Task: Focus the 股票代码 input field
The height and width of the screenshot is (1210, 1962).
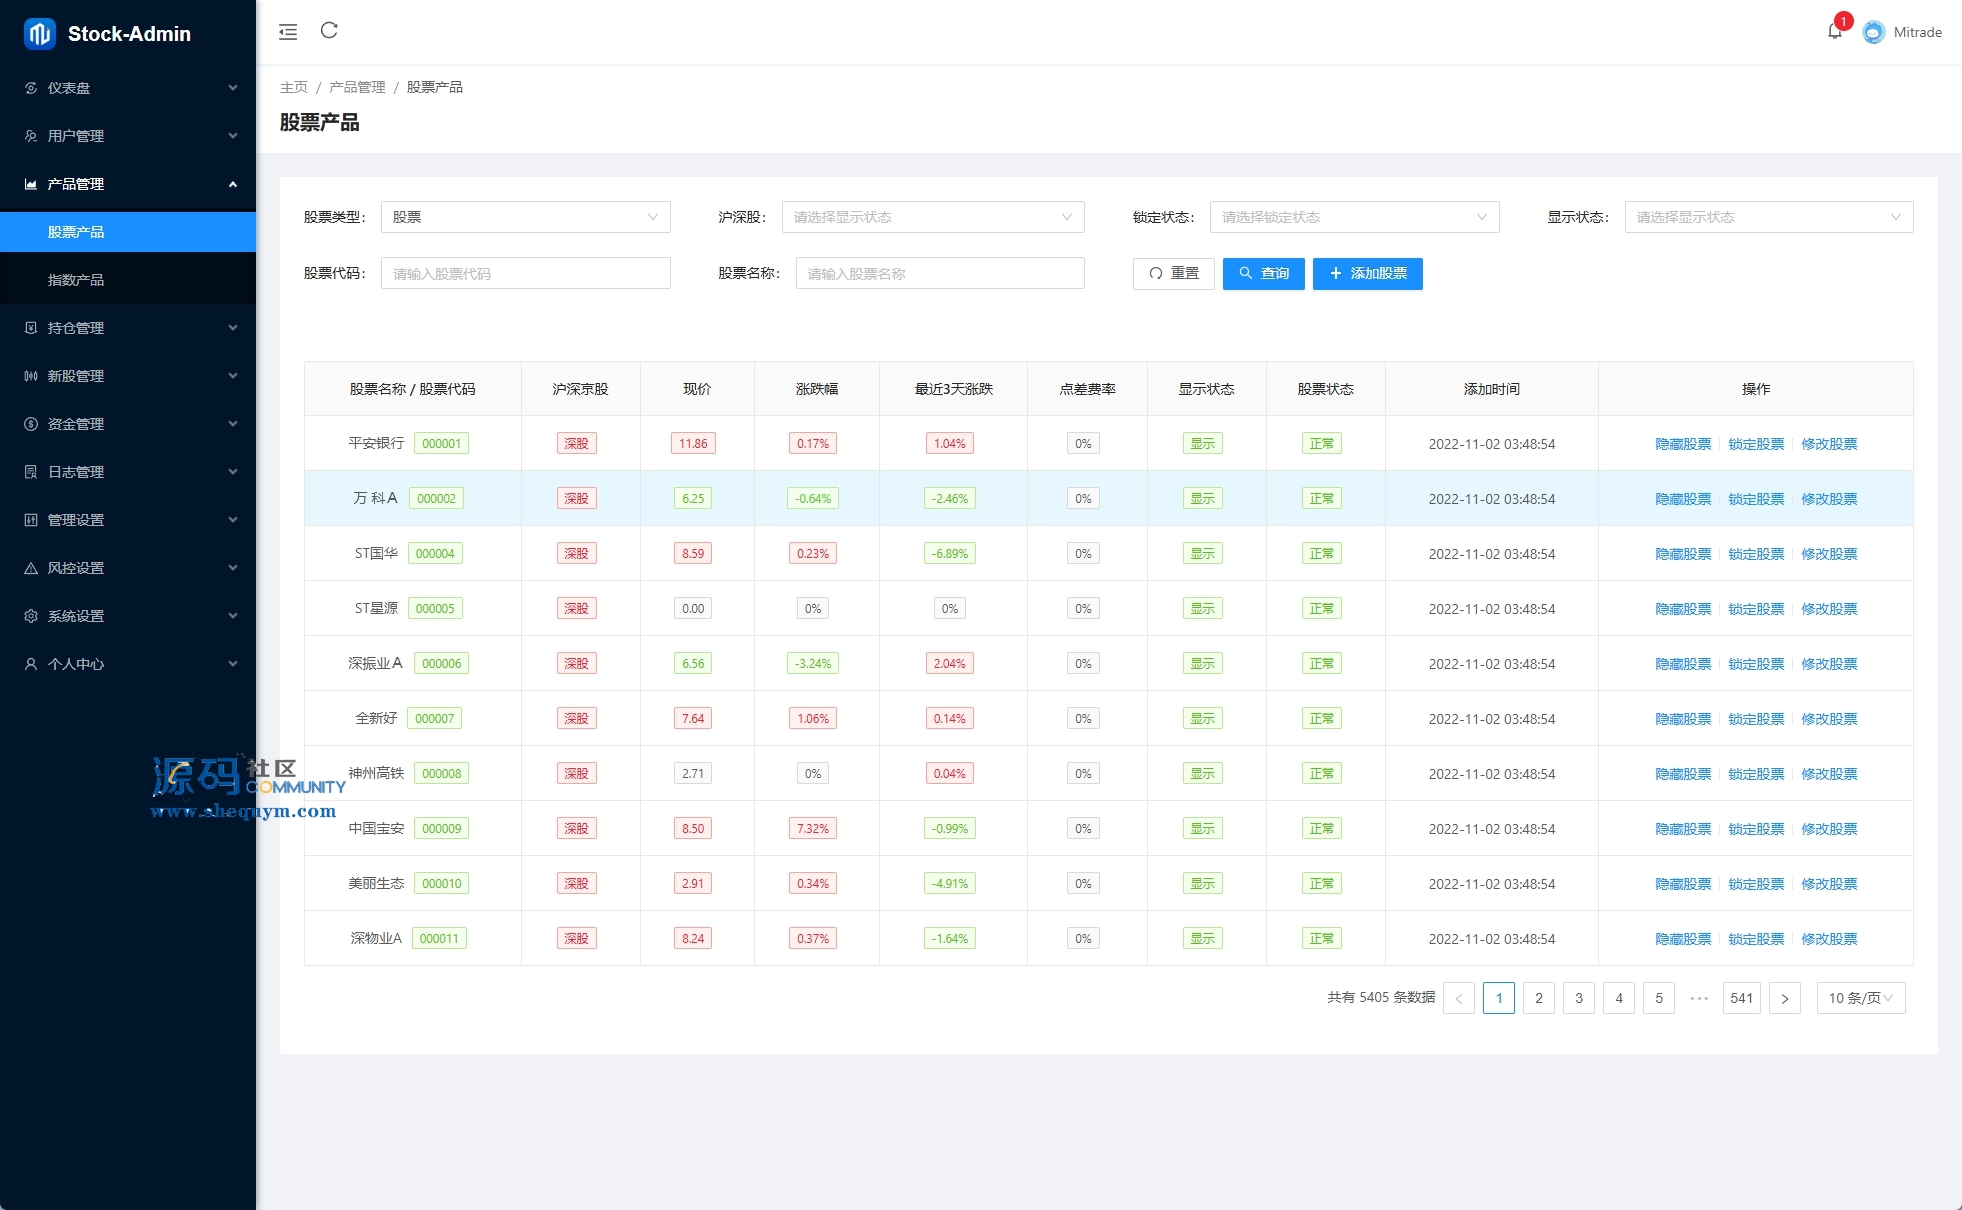Action: (525, 273)
